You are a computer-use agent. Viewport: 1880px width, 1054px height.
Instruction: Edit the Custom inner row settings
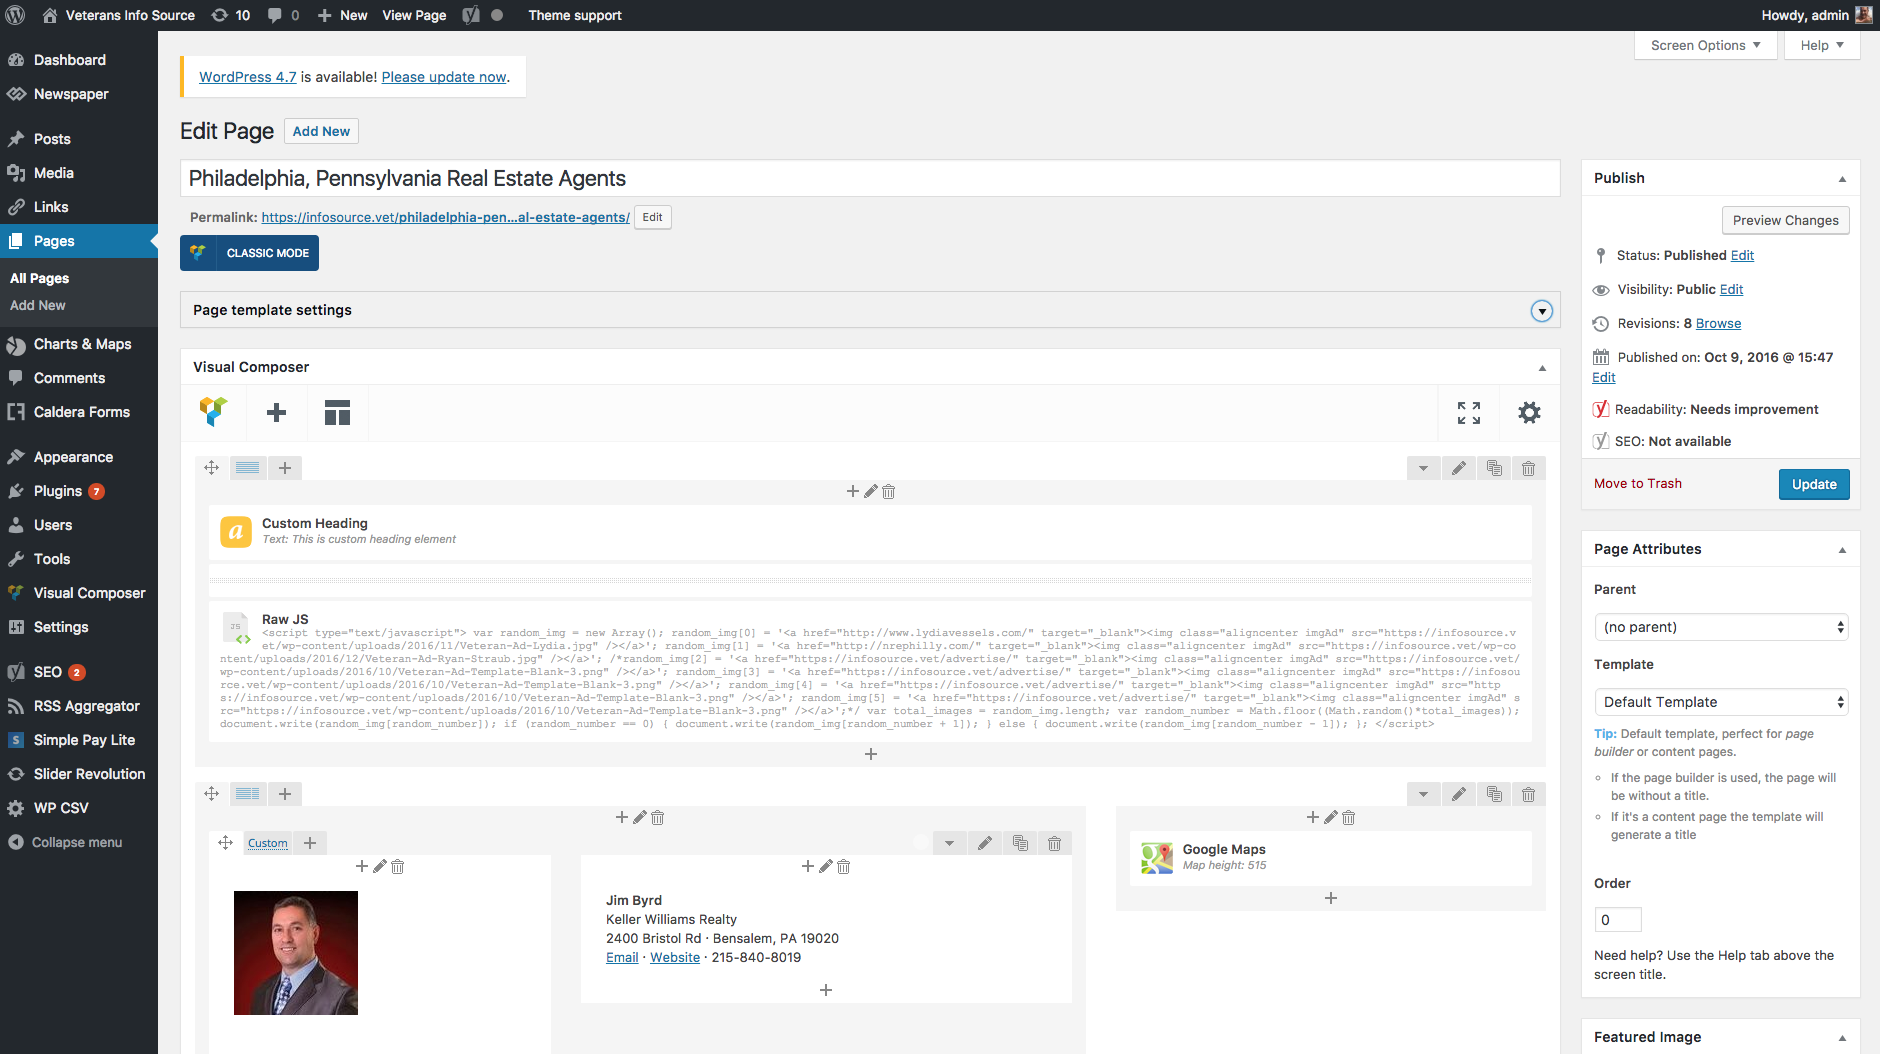click(x=985, y=843)
